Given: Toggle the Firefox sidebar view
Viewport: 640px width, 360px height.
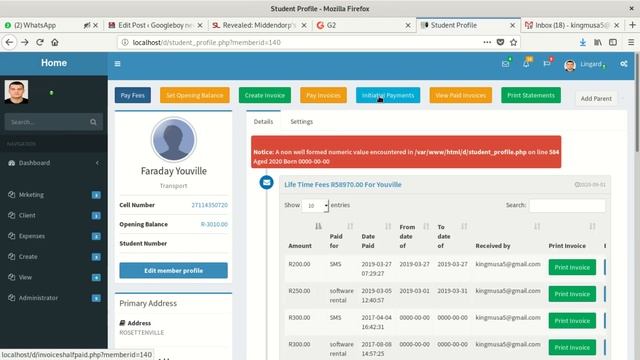Looking at the screenshot, I should (x=613, y=42).
